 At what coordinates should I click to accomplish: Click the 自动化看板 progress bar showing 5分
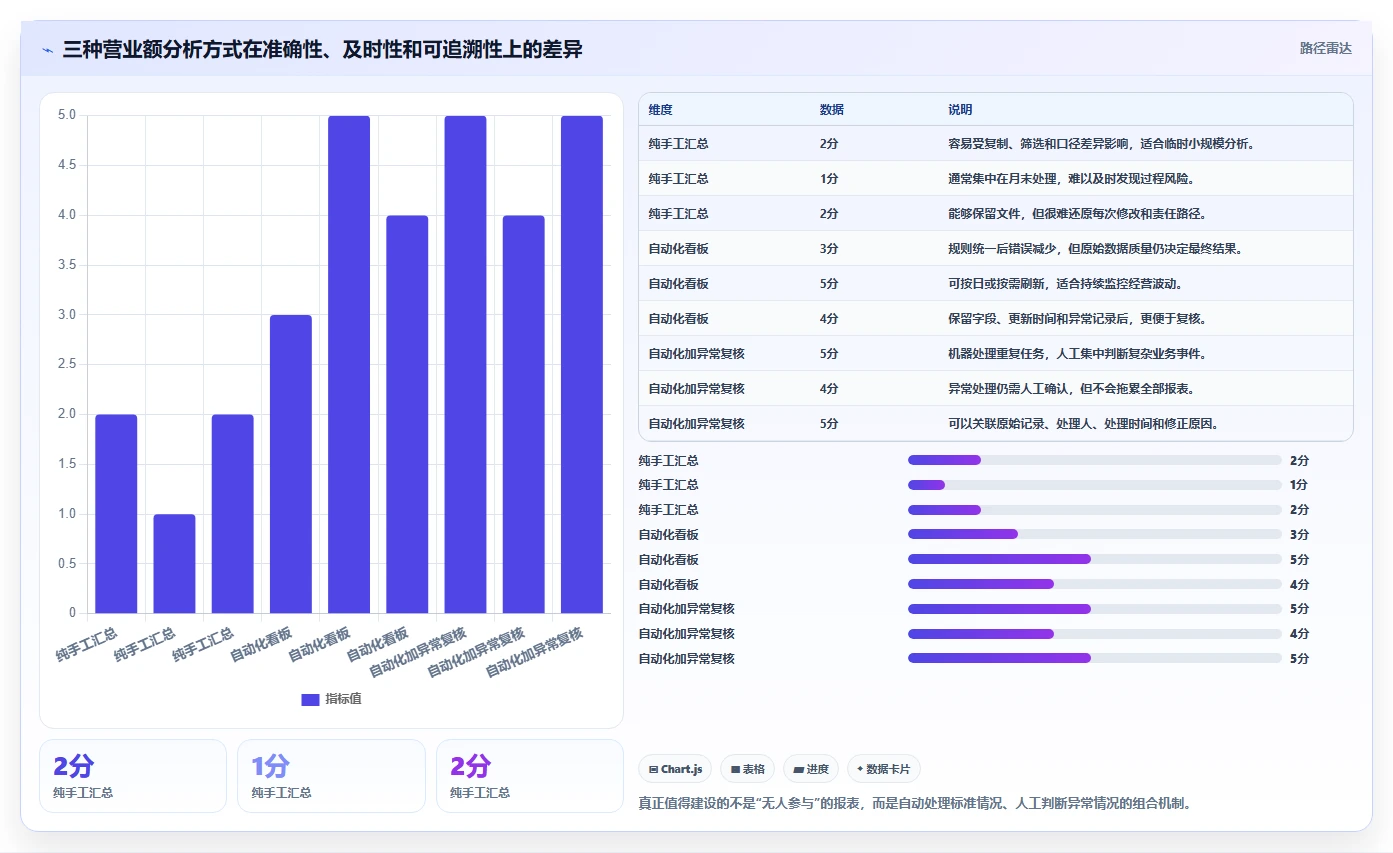(1095, 560)
